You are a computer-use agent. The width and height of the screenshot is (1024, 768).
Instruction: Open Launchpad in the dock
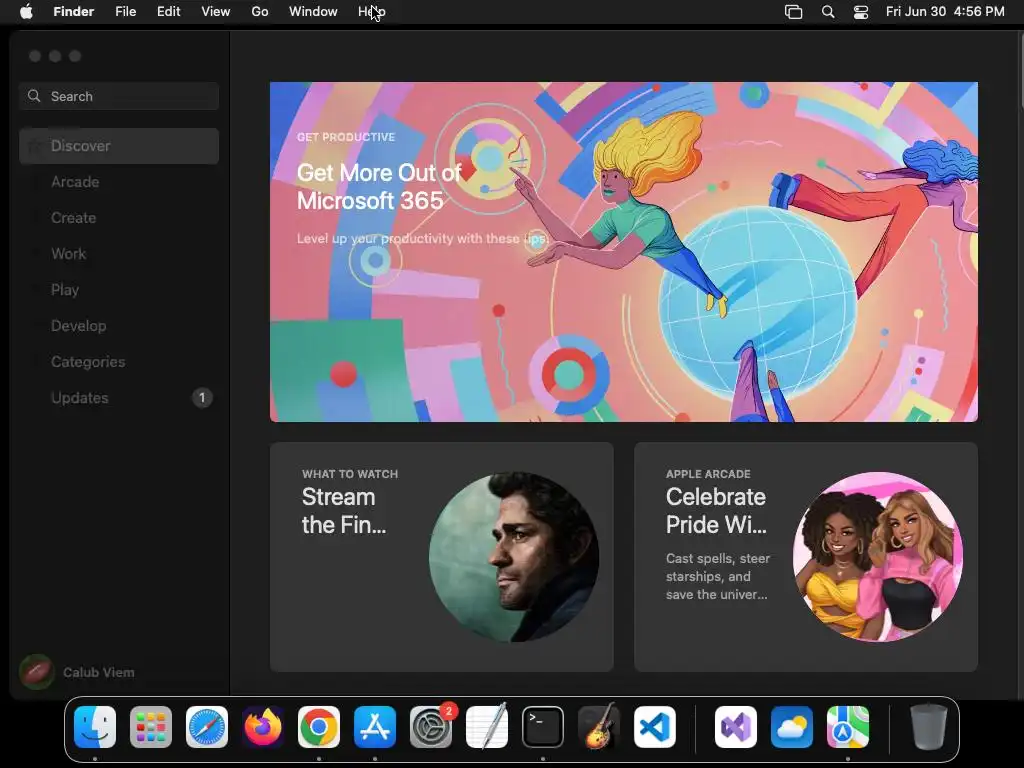[x=151, y=727]
